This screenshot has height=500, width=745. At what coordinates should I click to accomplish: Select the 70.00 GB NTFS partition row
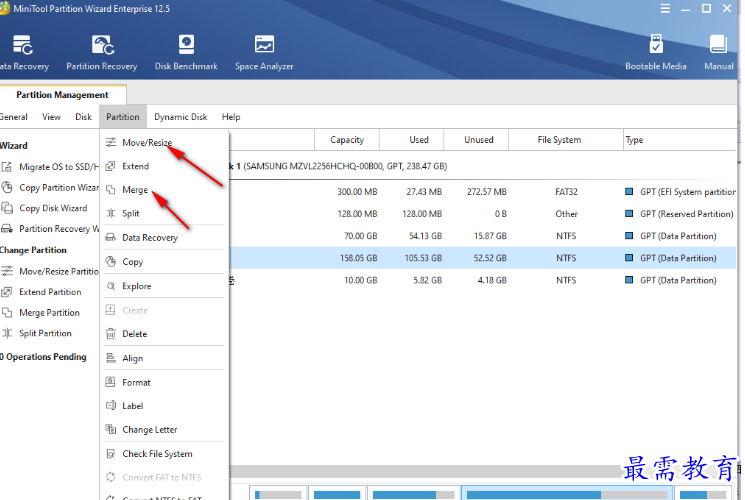(x=483, y=236)
